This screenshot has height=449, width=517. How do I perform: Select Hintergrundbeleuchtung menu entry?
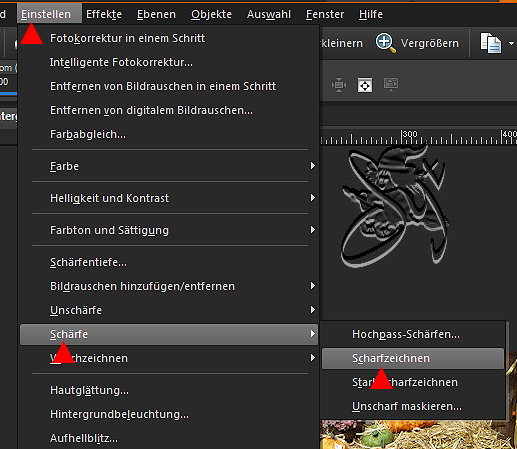169,414
